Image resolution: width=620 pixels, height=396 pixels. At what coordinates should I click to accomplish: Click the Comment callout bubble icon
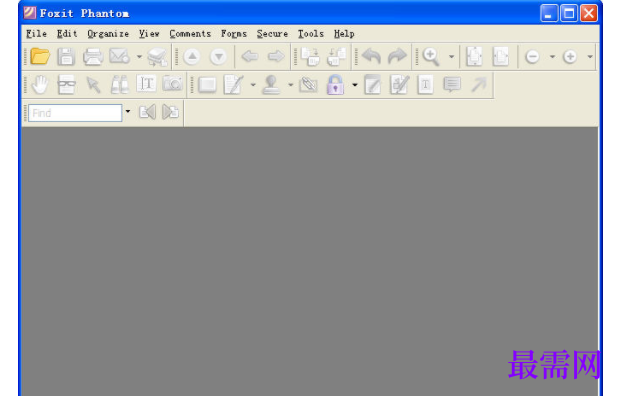click(452, 84)
